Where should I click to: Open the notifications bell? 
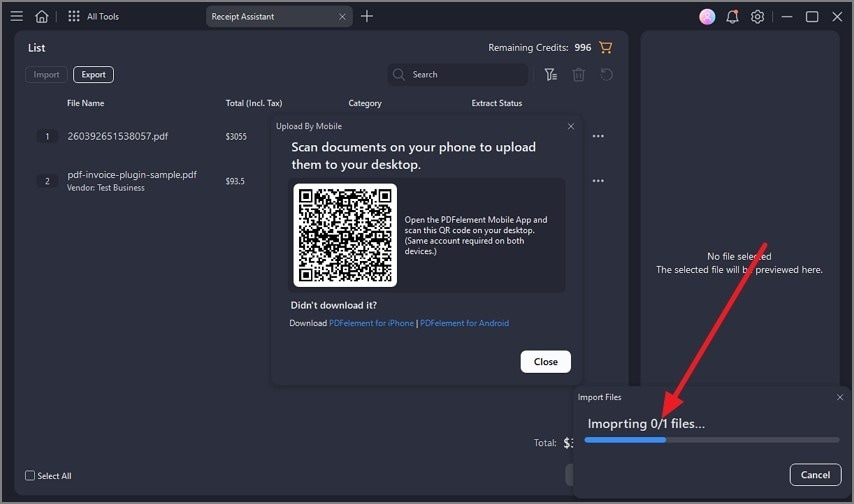click(732, 17)
